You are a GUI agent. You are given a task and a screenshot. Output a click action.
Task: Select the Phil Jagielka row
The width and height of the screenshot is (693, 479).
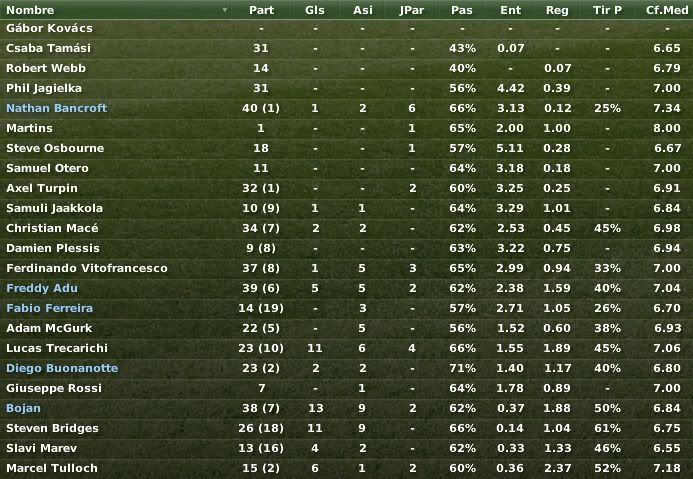click(346, 88)
